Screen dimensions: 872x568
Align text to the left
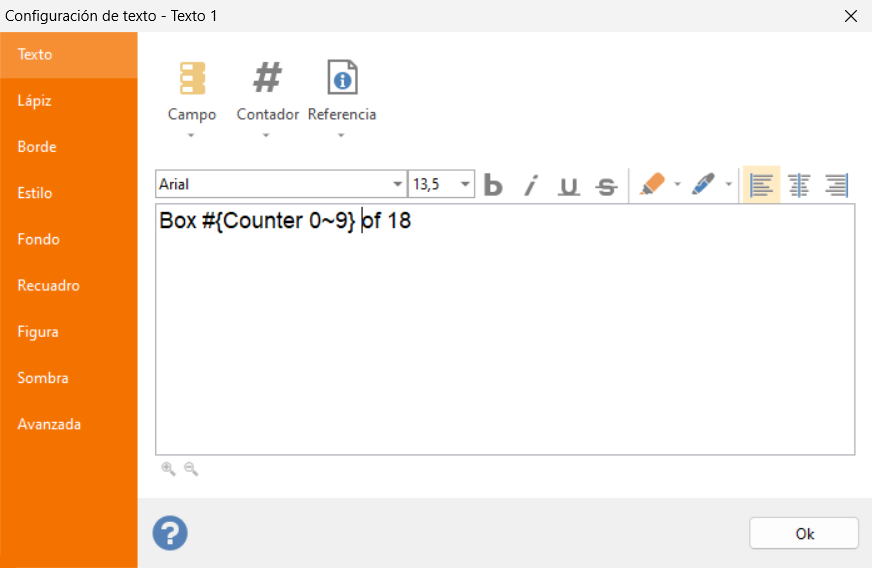coord(761,185)
